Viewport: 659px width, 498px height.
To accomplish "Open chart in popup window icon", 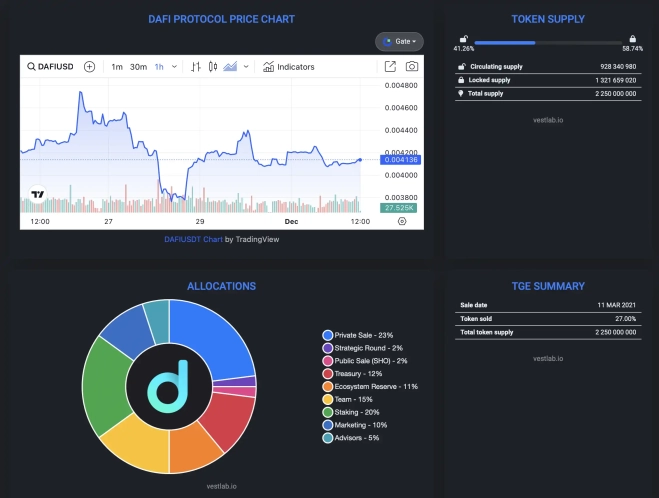I will coord(390,67).
